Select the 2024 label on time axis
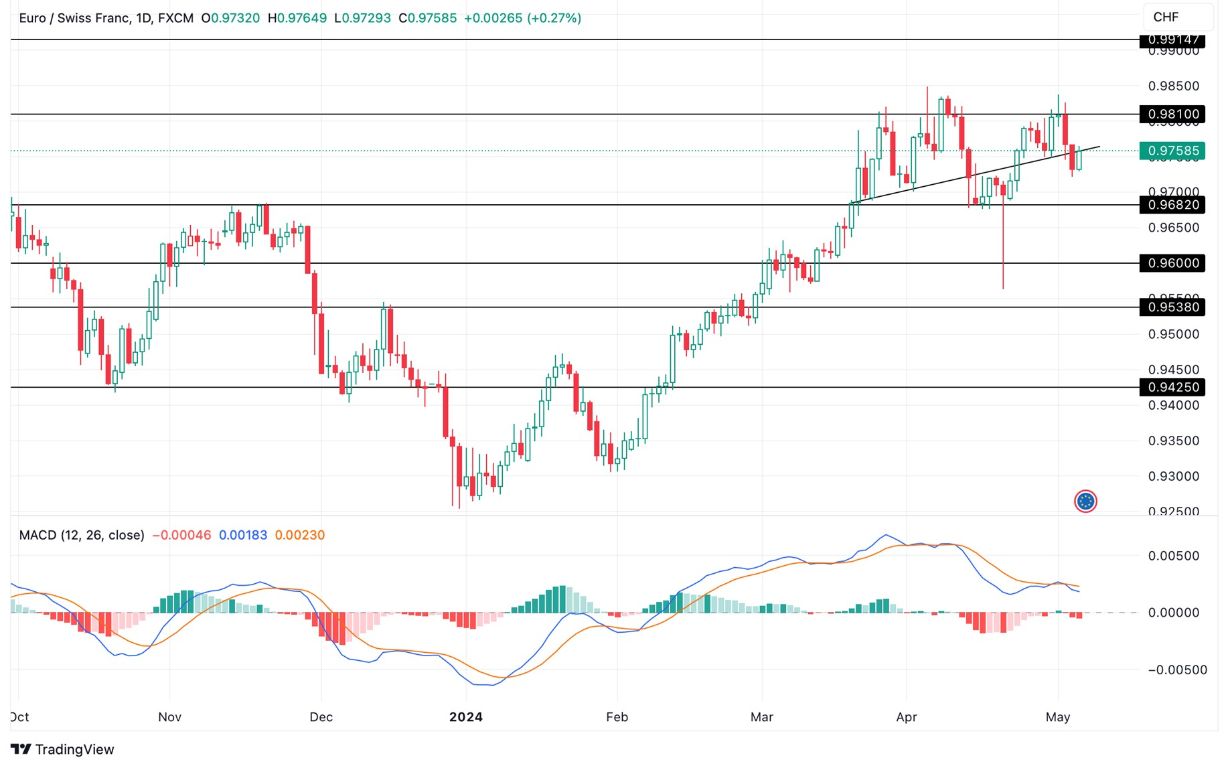Viewport: 1228px width, 768px height. coord(467,717)
